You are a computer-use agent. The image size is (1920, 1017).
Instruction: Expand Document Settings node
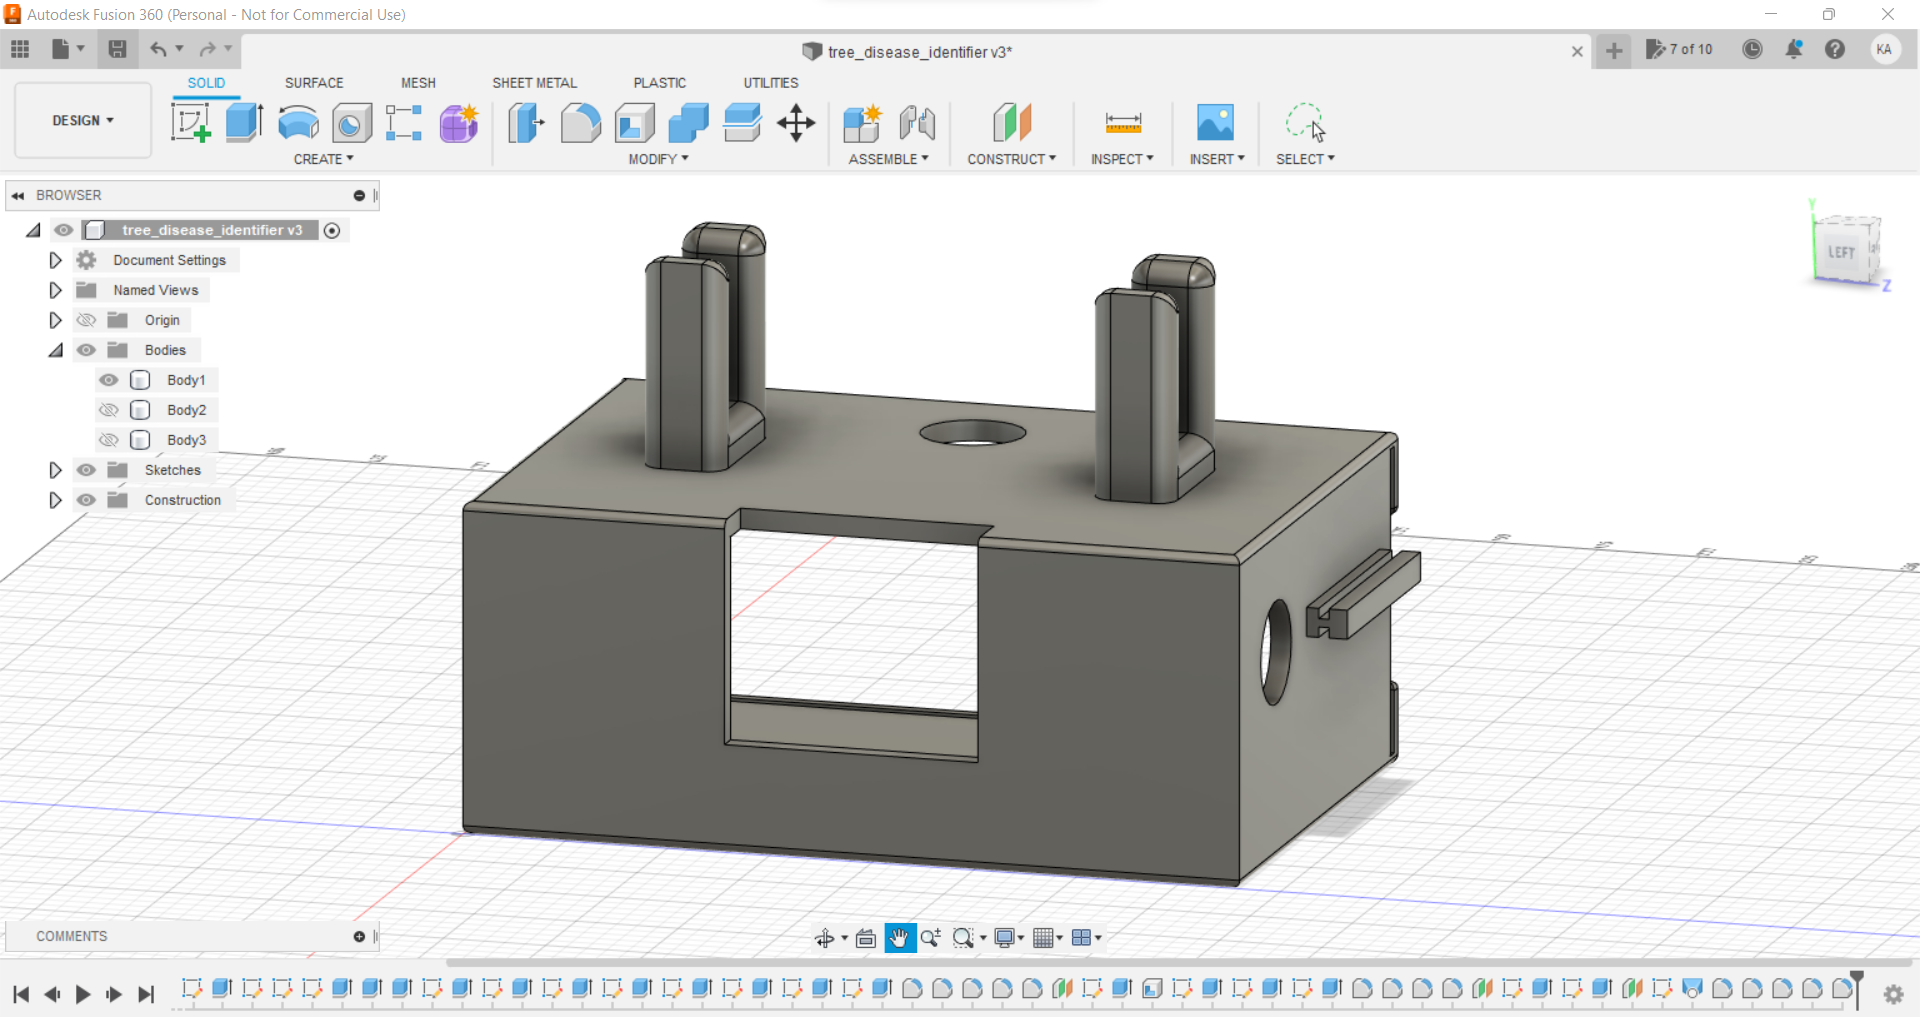tap(55, 260)
